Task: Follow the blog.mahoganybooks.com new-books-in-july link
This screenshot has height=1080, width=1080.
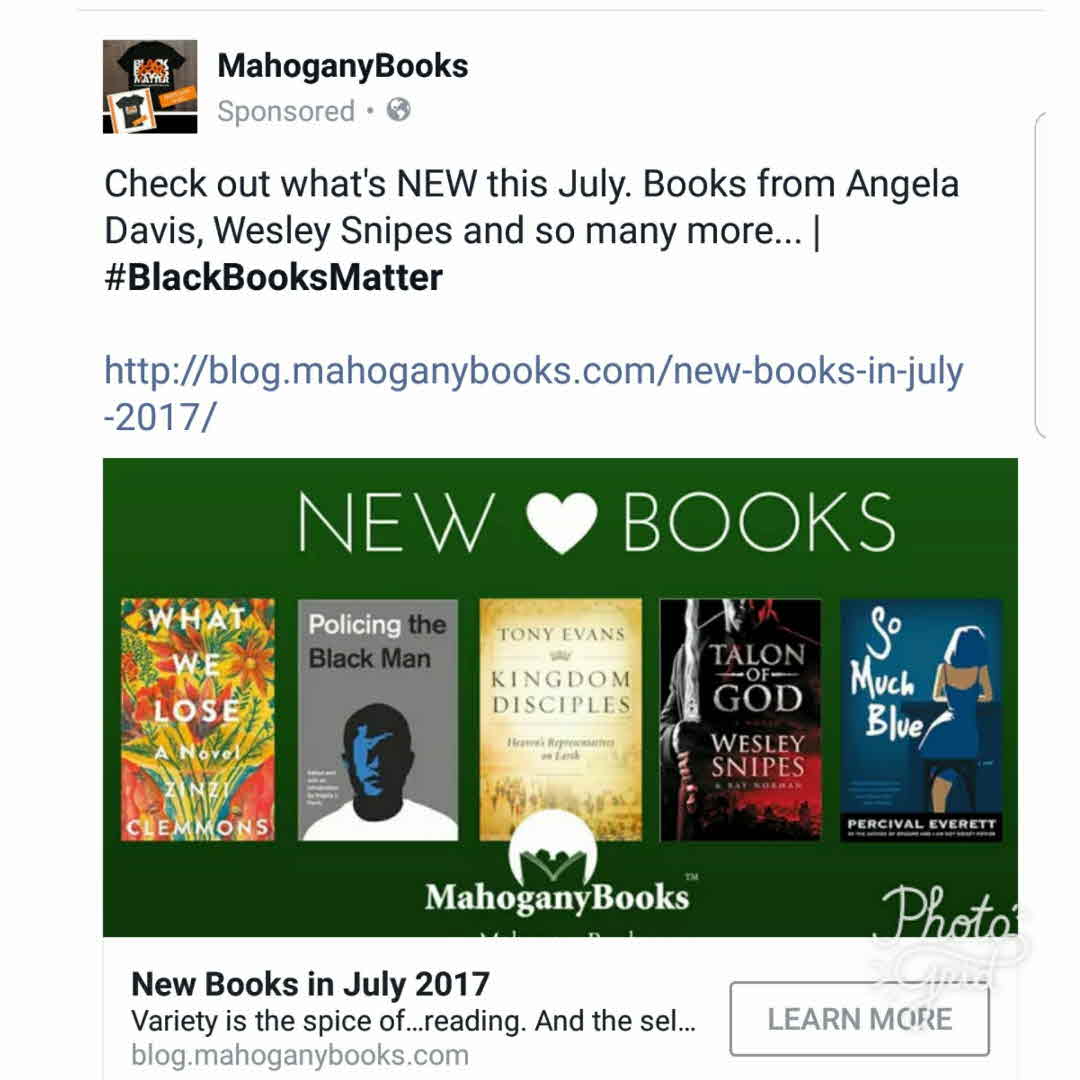Action: tap(533, 393)
